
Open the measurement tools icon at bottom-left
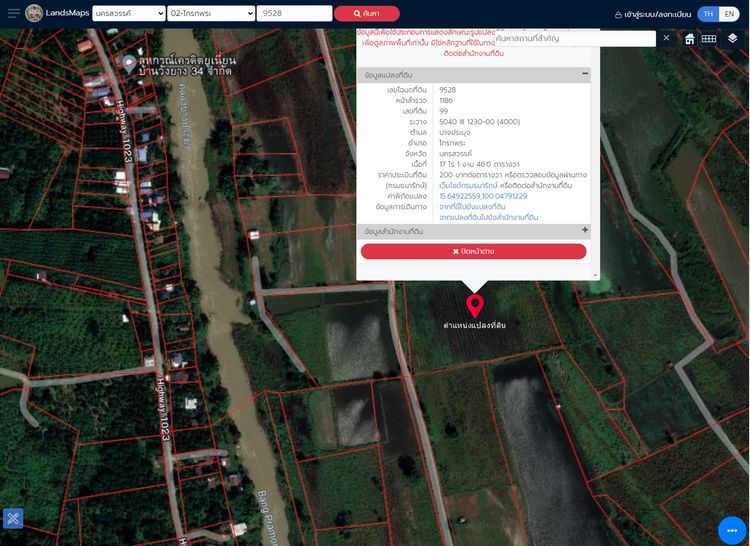[12, 518]
